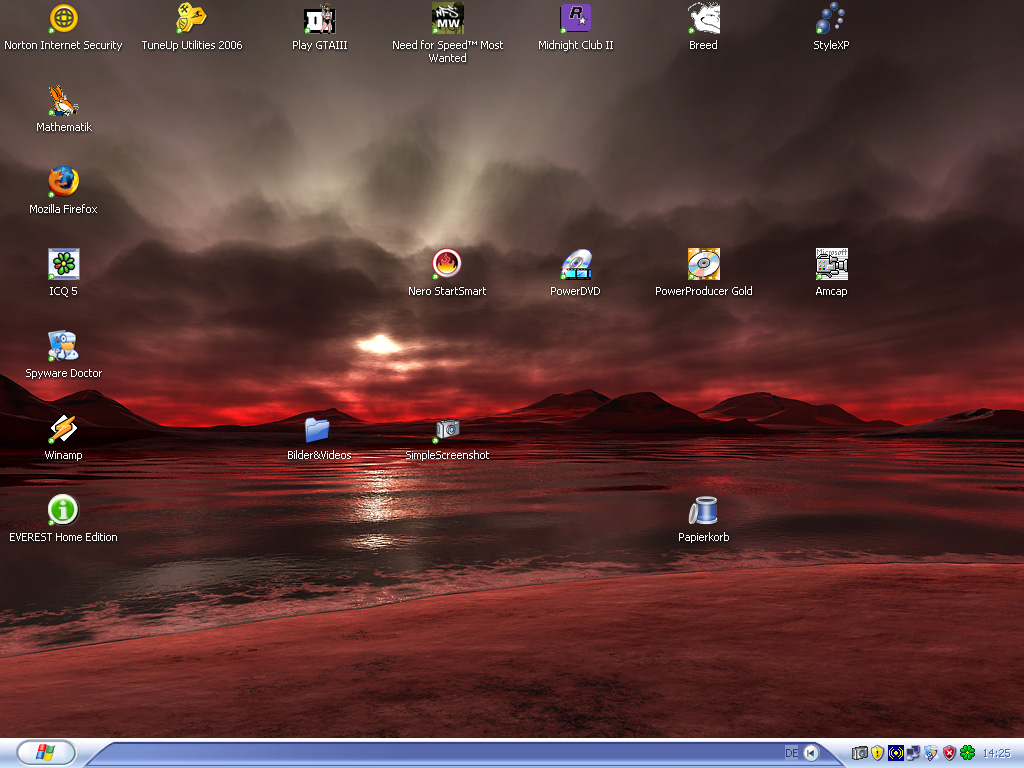This screenshot has height=768, width=1024.
Task: Click the Mozilla Firefox desktop icon
Action: pyautogui.click(x=64, y=182)
